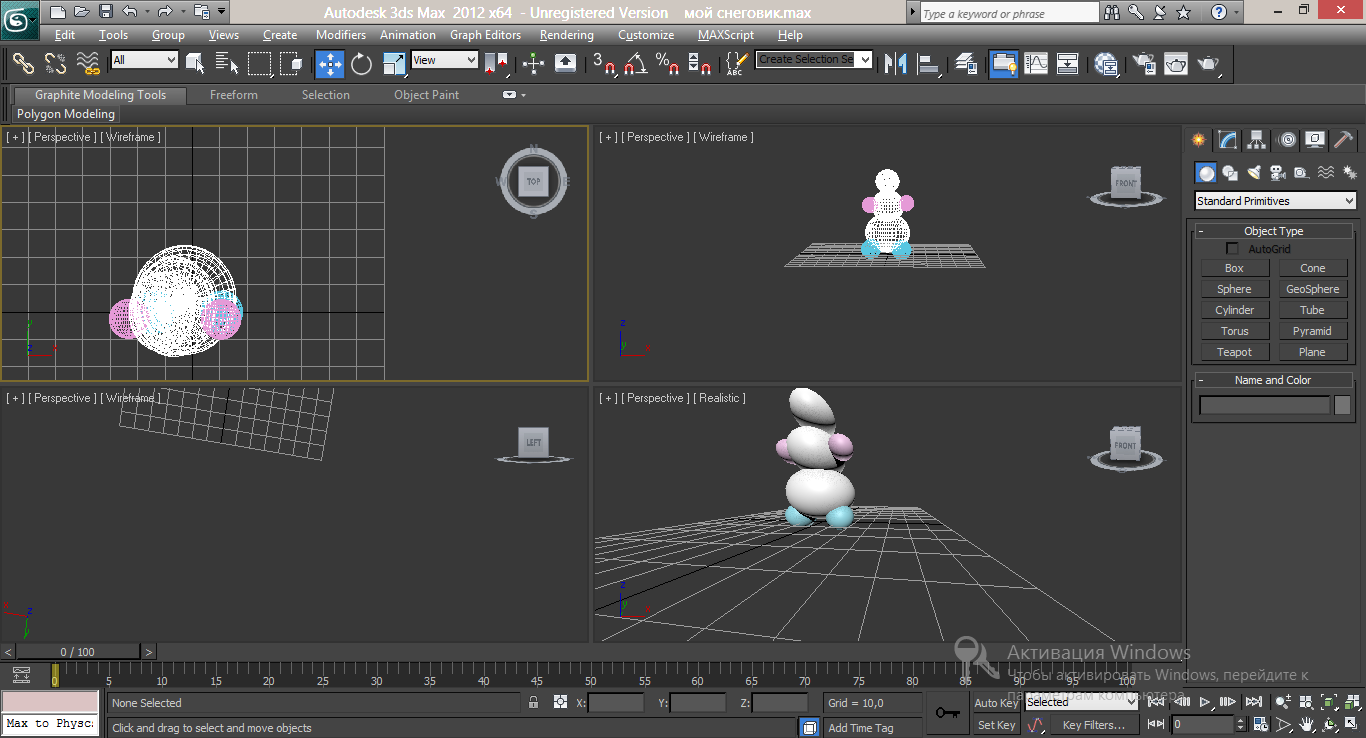Open the Edit Named Selection Sets icon

coord(736,64)
